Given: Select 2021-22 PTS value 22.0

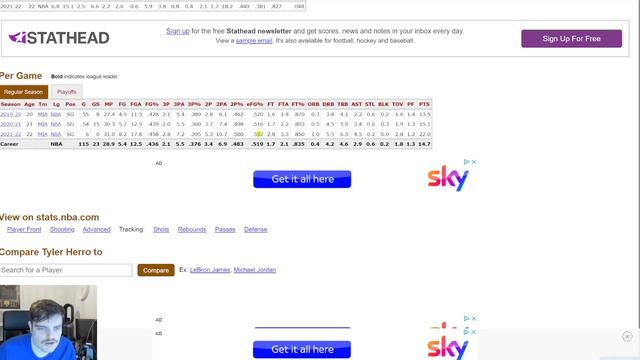Looking at the screenshot, I should tap(424, 134).
